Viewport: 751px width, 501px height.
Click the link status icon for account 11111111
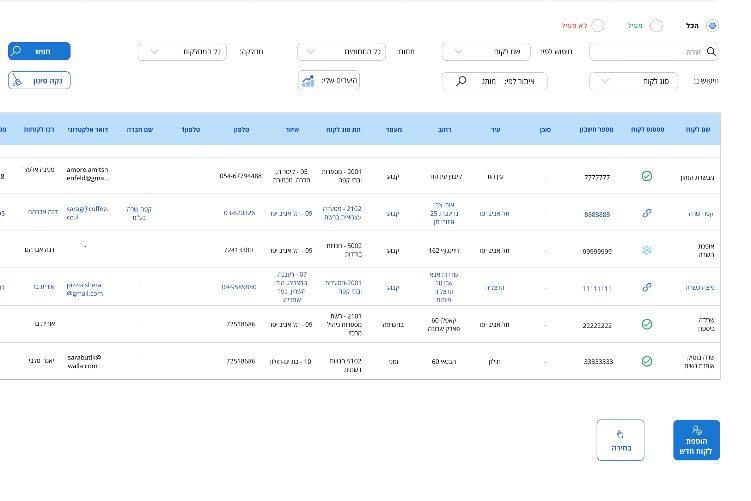[x=647, y=287]
